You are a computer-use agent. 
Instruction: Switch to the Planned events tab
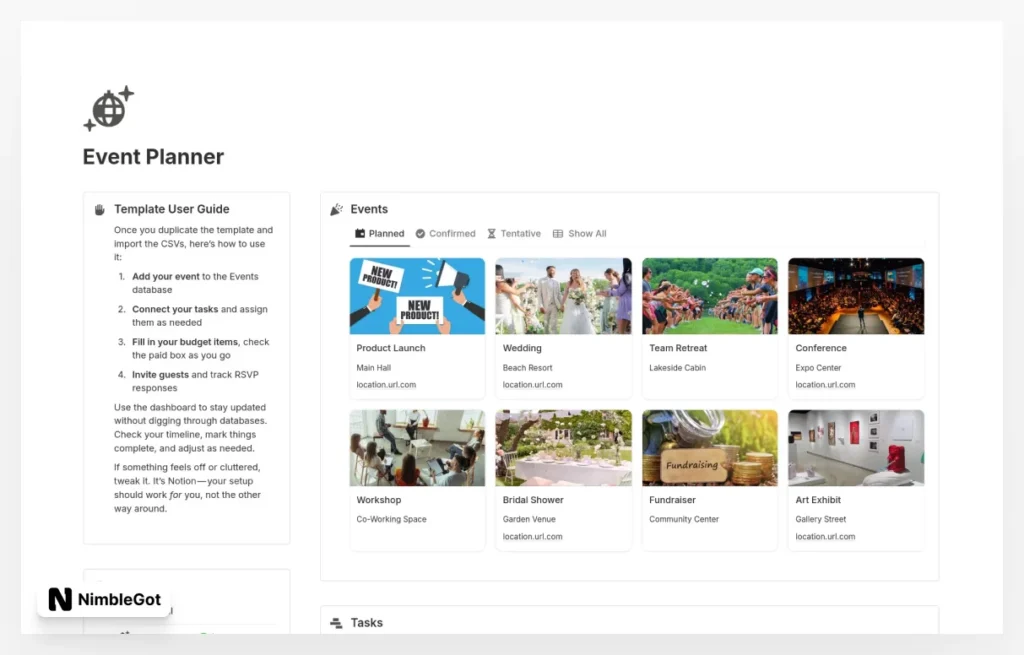pos(380,234)
